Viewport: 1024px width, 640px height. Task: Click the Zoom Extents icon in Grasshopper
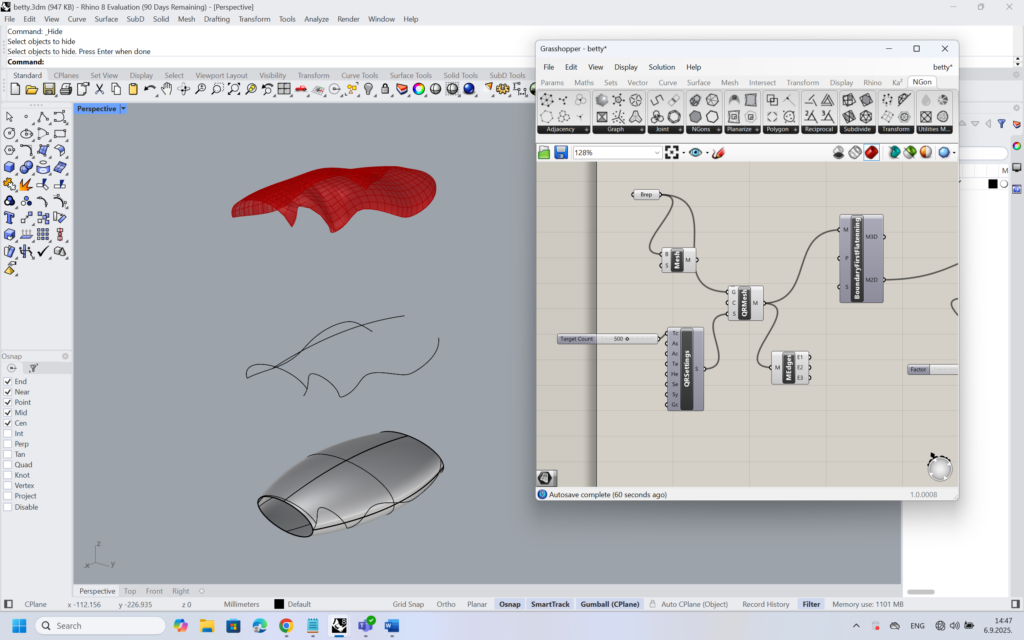coord(673,153)
